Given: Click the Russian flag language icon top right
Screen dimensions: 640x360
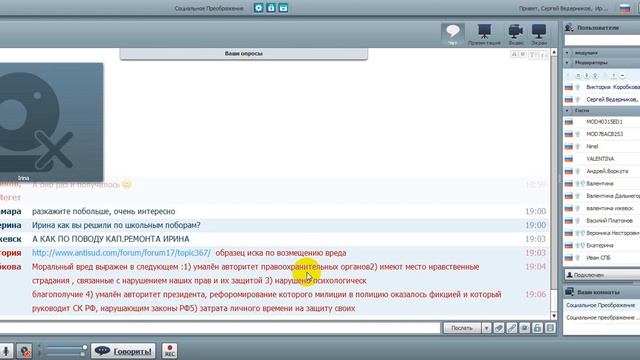Looking at the screenshot, I should 624,8.
